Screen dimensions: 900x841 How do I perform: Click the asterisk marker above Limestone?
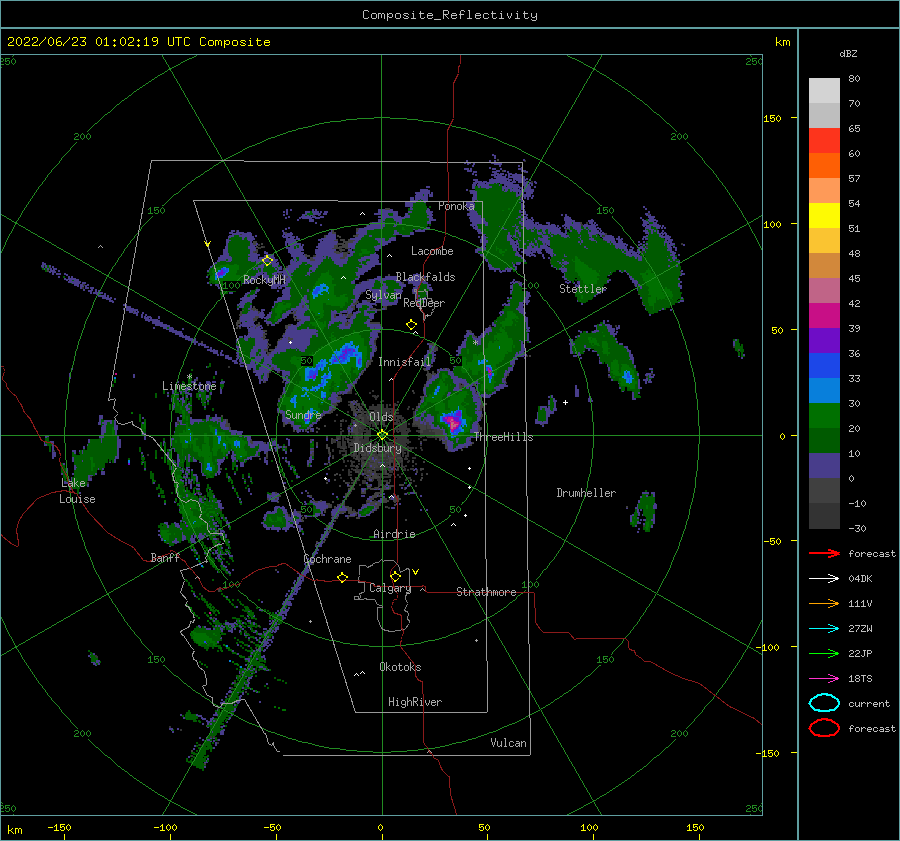tap(189, 377)
